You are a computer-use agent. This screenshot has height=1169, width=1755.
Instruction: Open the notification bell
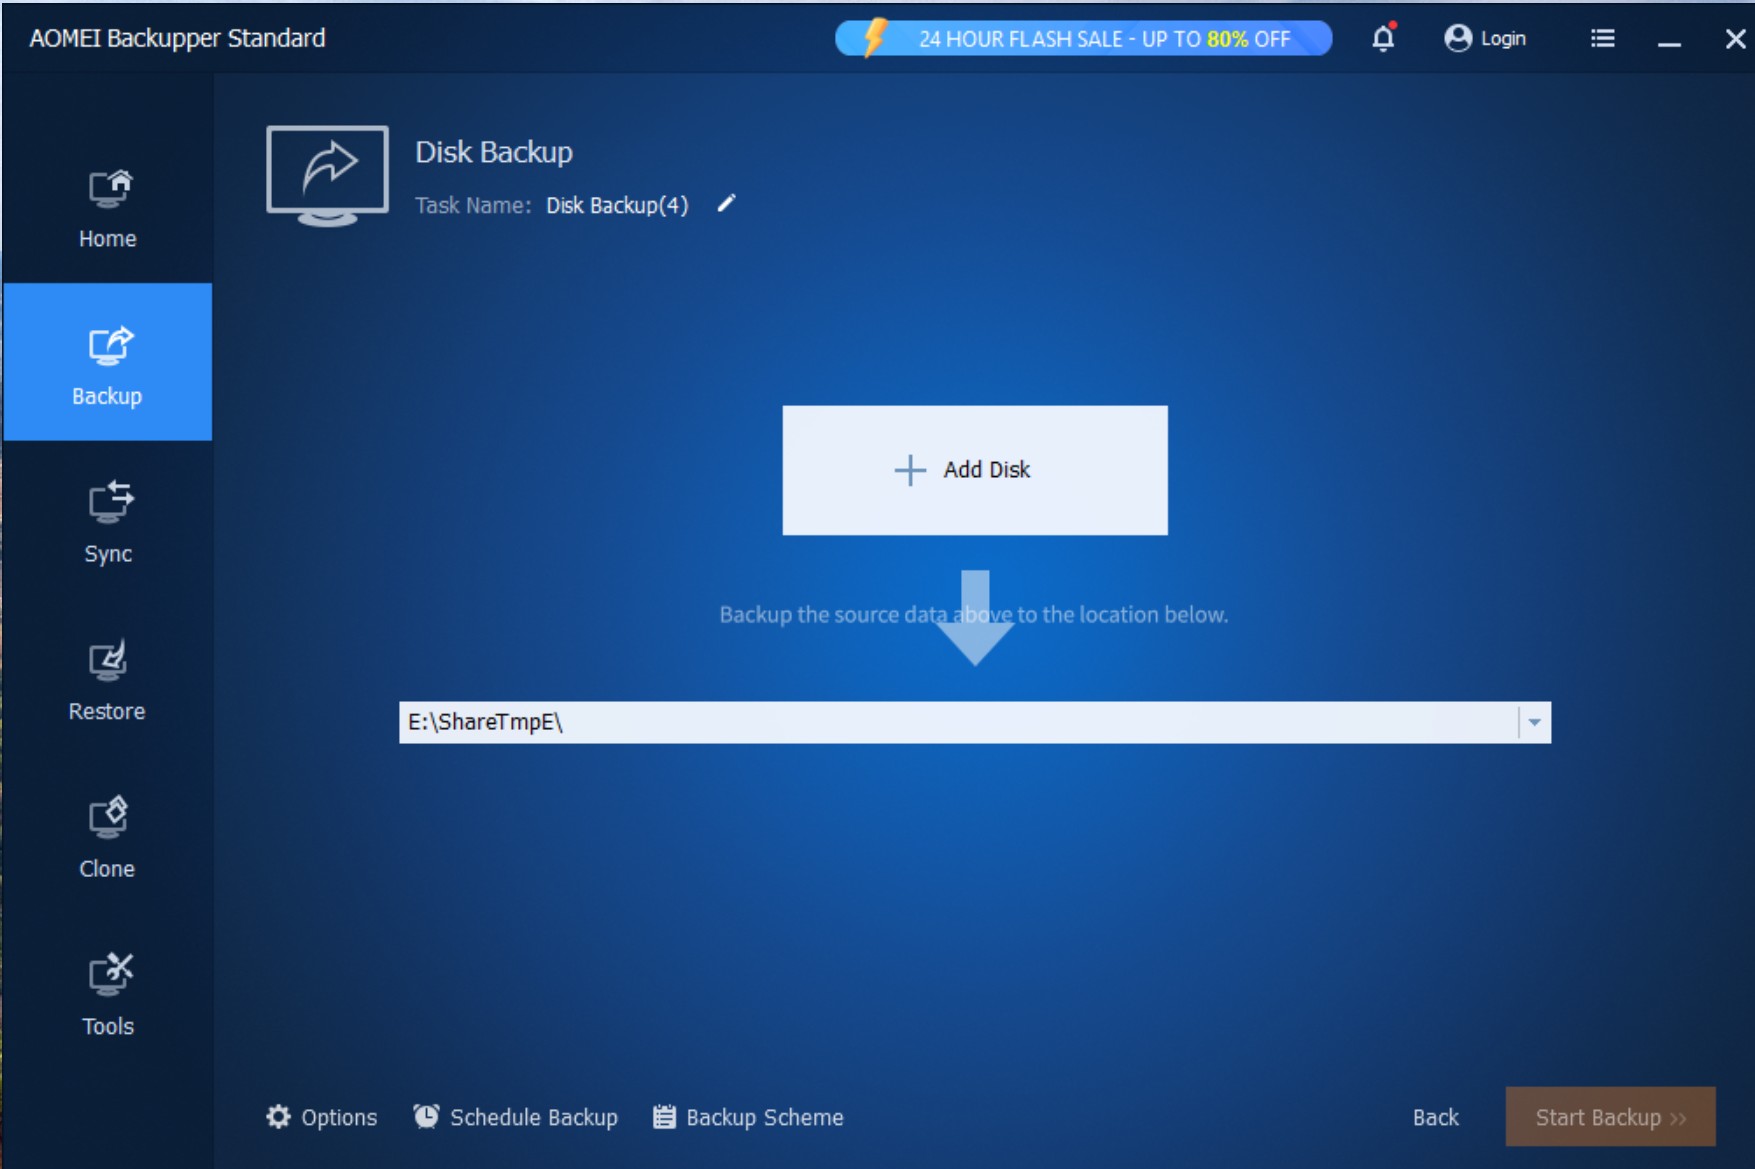tap(1384, 38)
